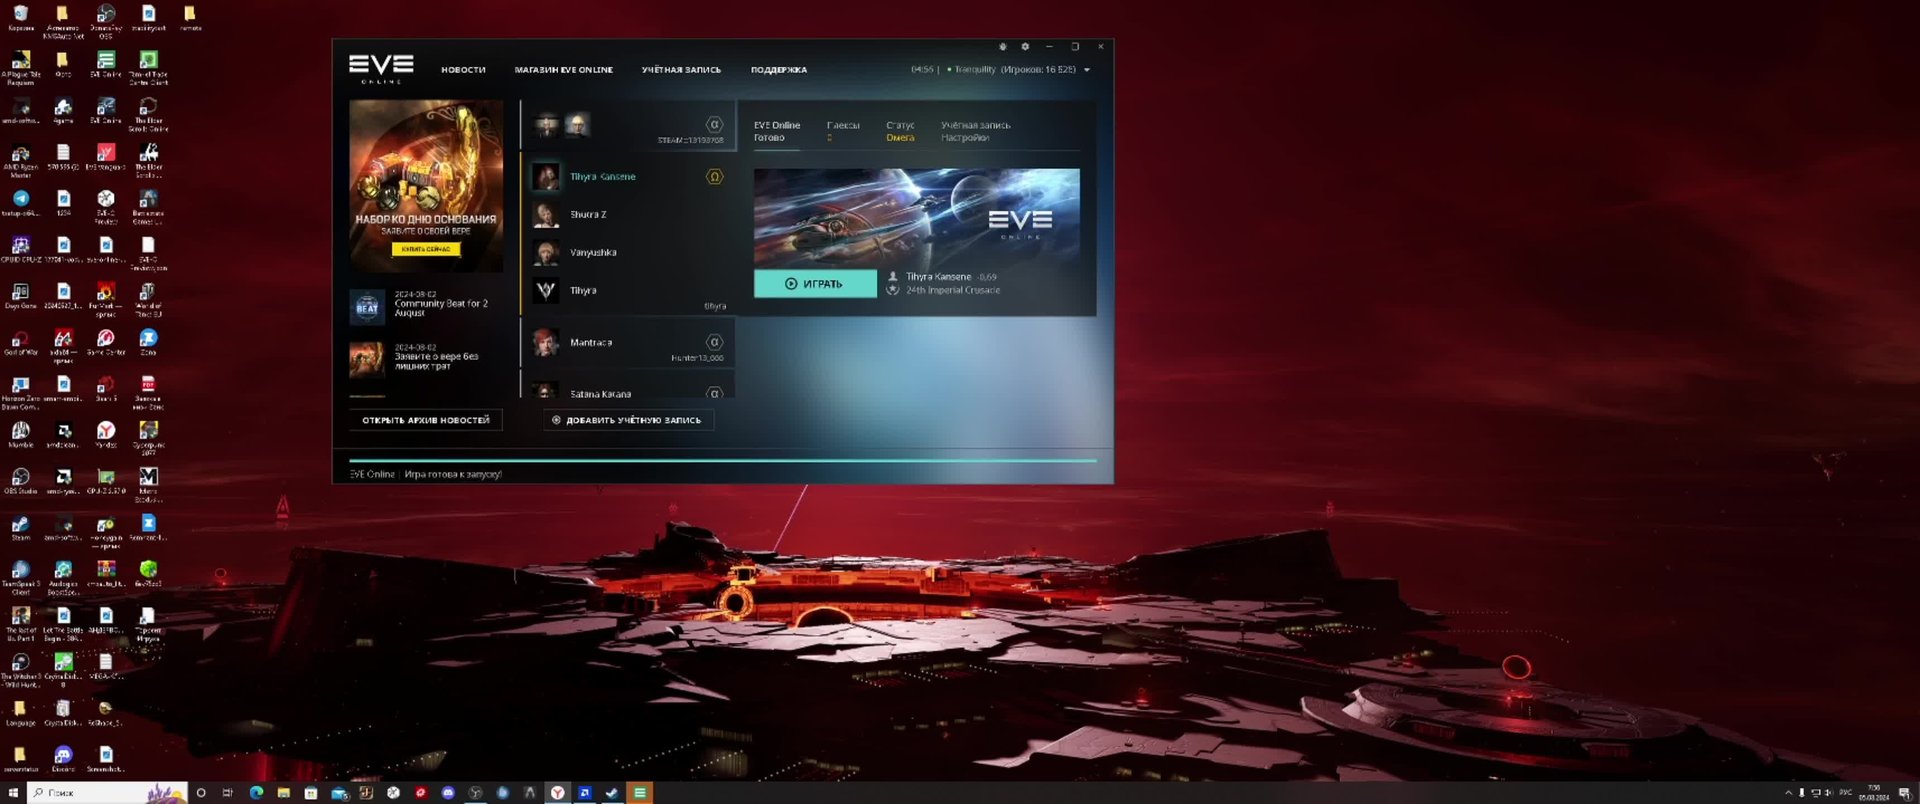Viewport: 1920px width, 804px height.
Task: Open File Explorer from taskbar
Action: click(284, 793)
